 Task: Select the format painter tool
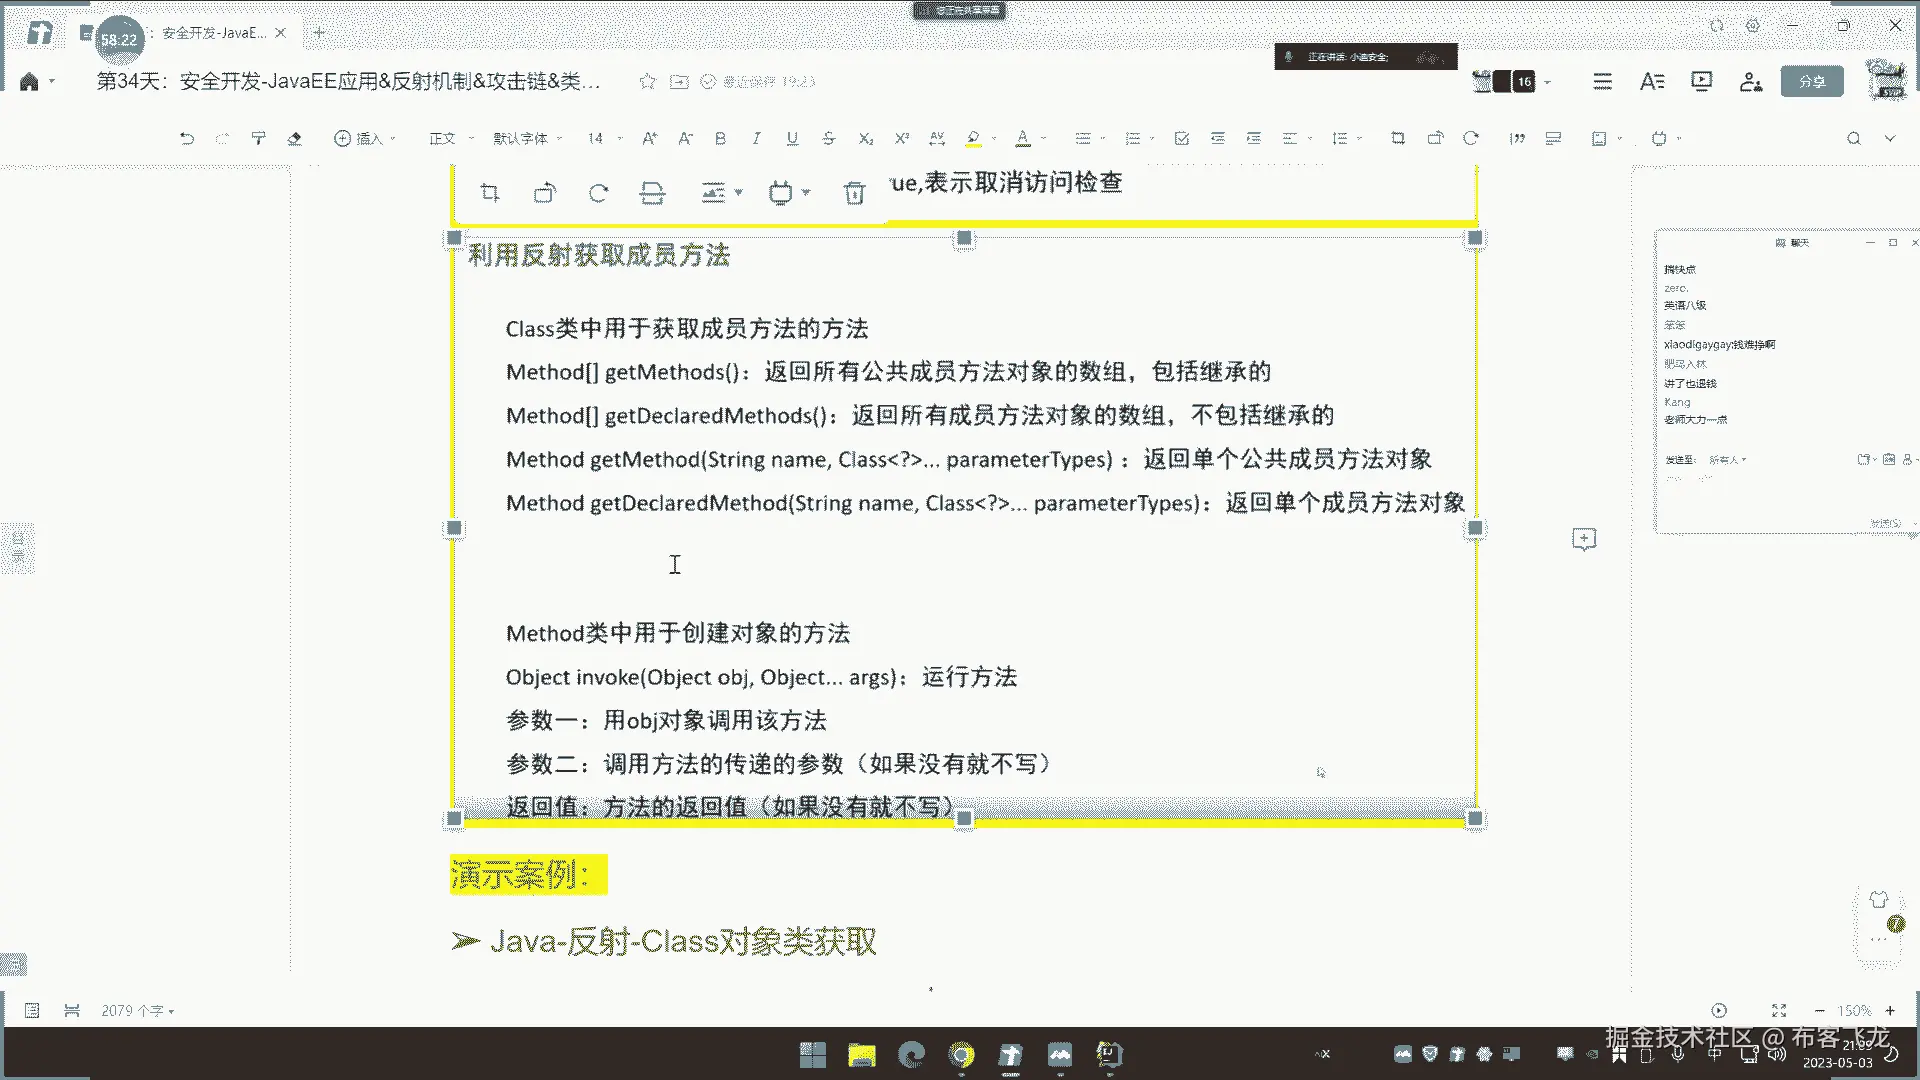pyautogui.click(x=258, y=139)
